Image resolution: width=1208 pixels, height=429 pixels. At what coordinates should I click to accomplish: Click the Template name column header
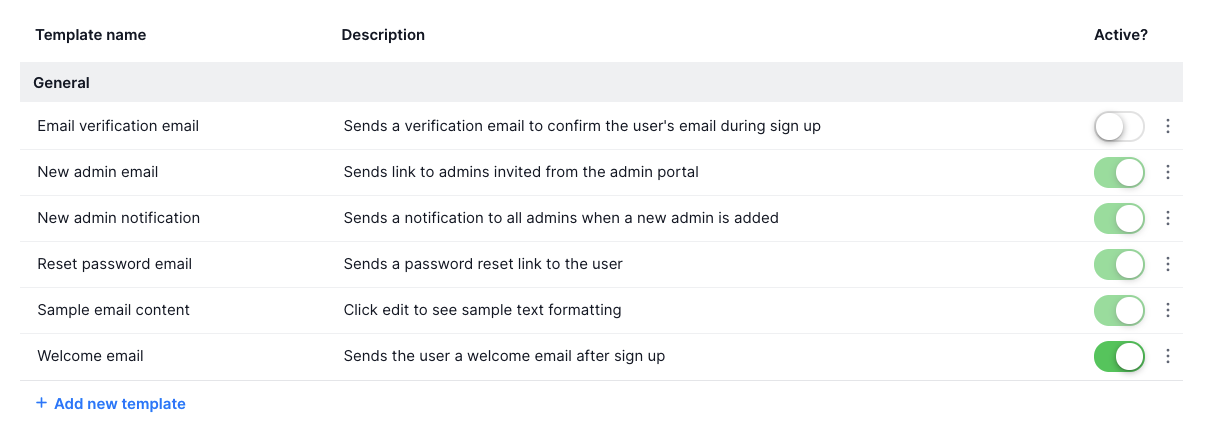pyautogui.click(x=91, y=35)
